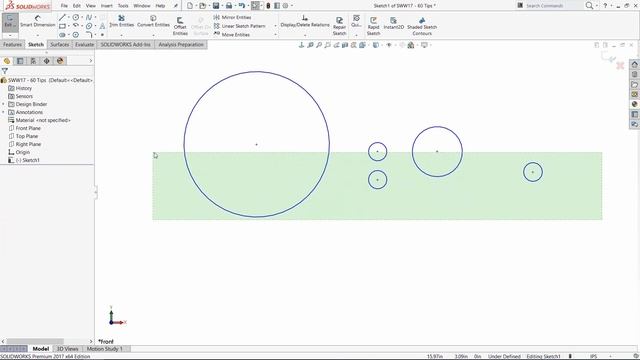Toggle Shaded Sketch Contours
Viewport: 640px width, 360px height.
tap(422, 26)
